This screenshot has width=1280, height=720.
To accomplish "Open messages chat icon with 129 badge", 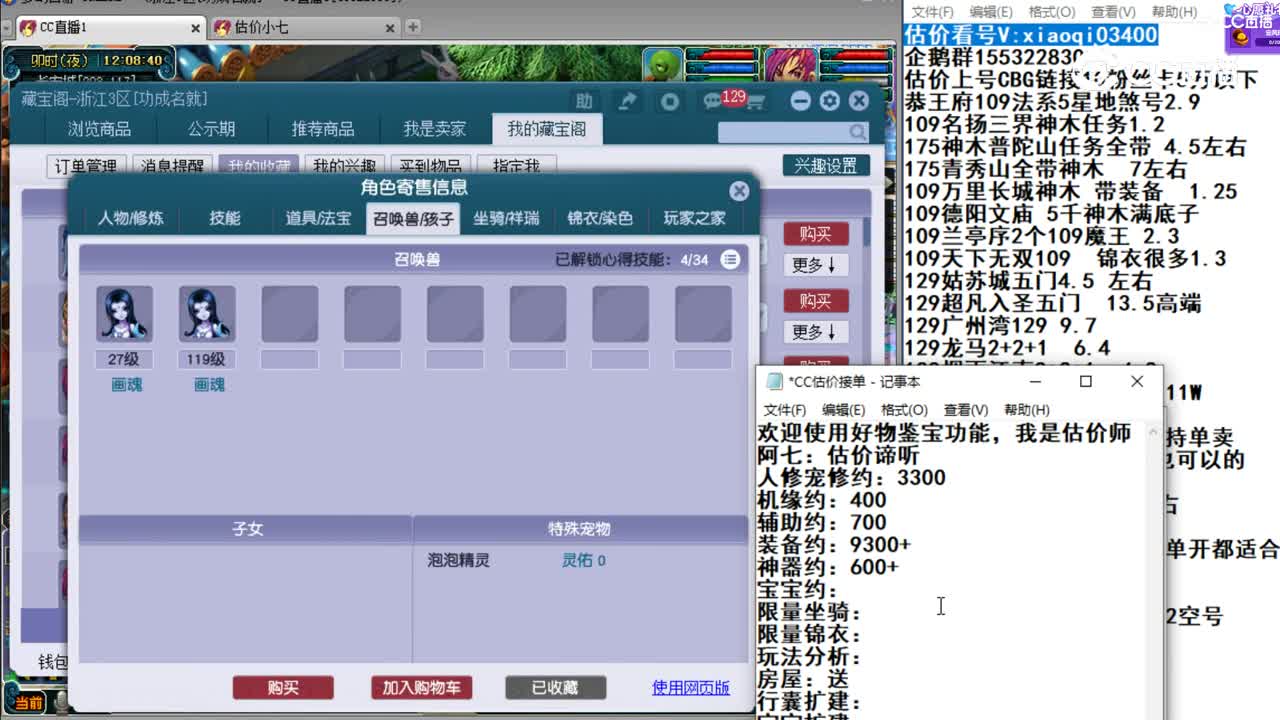I will pos(713,101).
